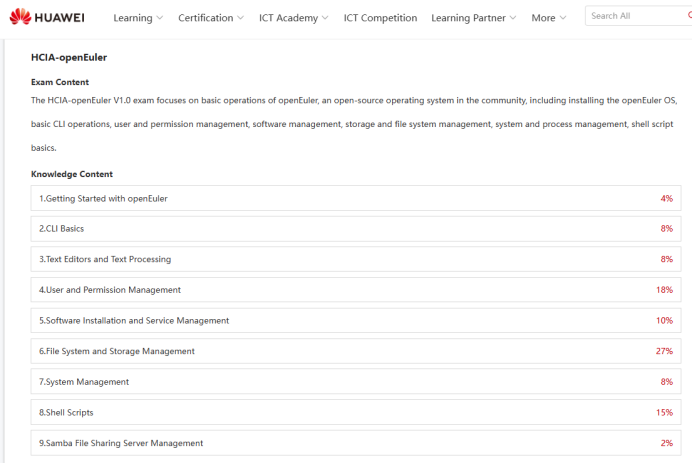Expand the System Management topic
Image resolution: width=692 pixels, height=464 pixels.
pyautogui.click(x=355, y=382)
